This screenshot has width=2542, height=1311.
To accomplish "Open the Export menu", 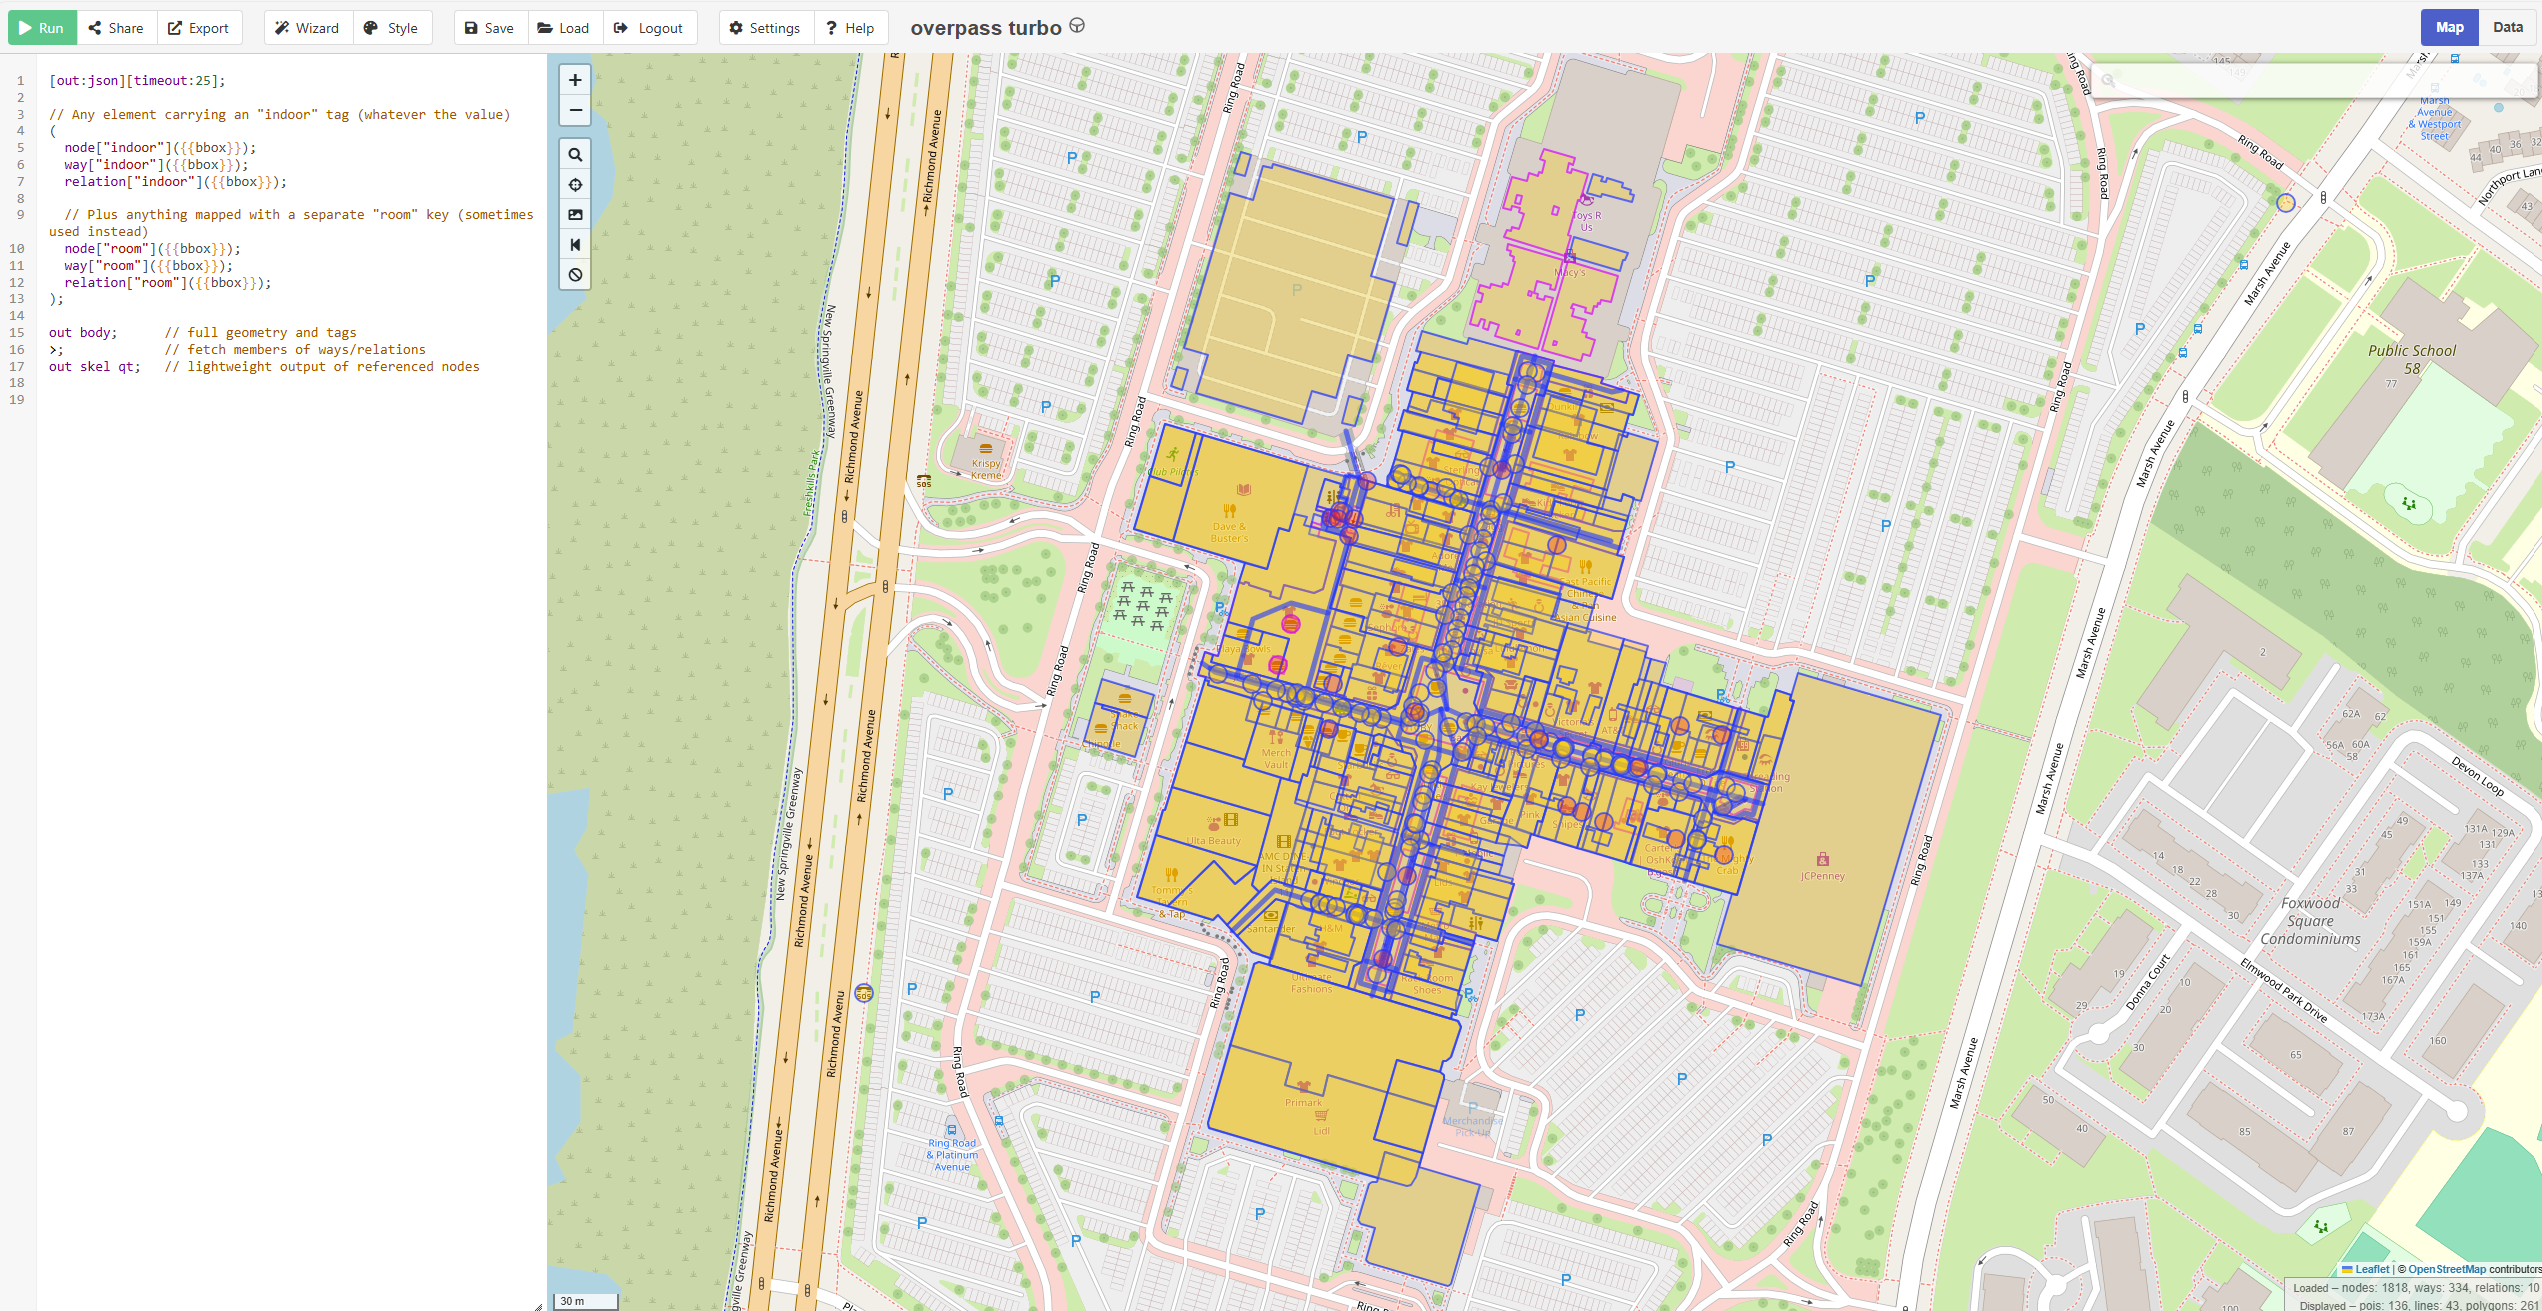I will [x=198, y=28].
